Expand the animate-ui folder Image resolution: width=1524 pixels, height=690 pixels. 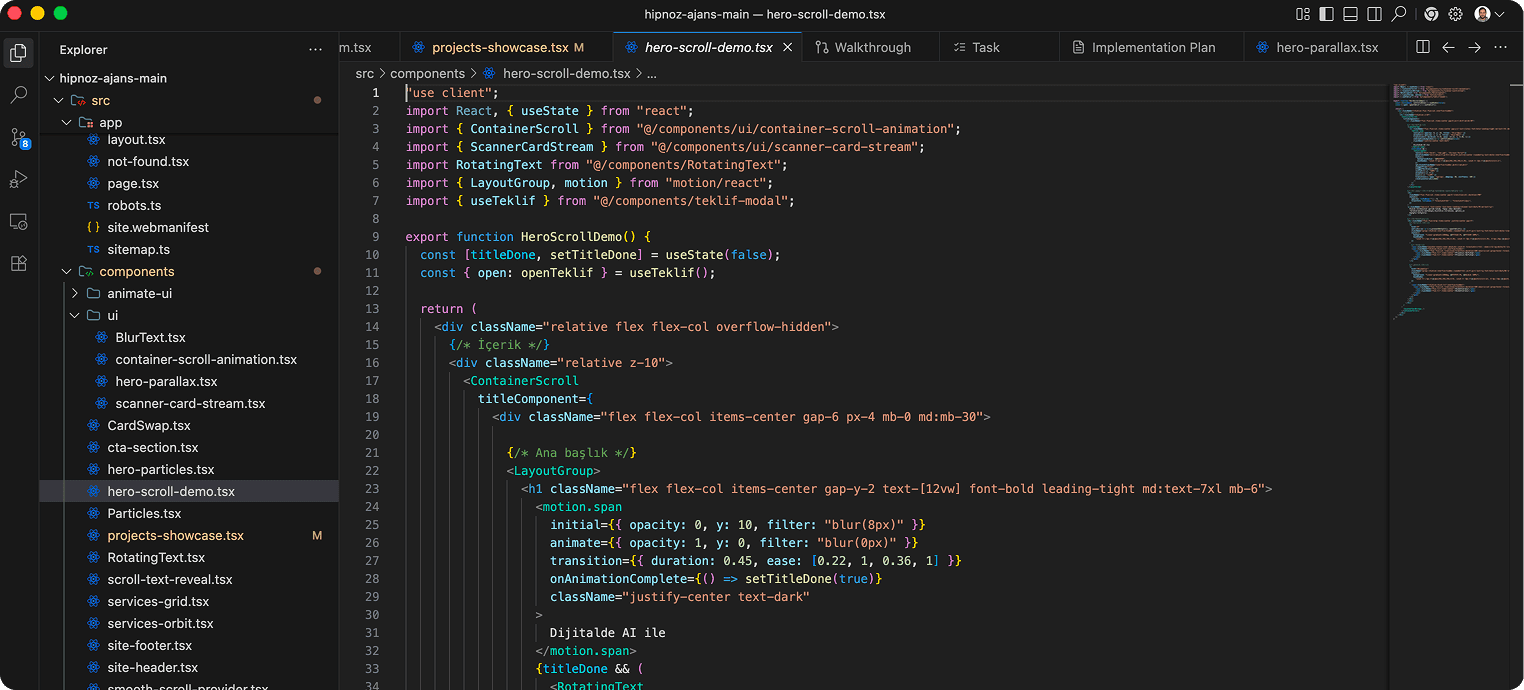[x=75, y=293]
